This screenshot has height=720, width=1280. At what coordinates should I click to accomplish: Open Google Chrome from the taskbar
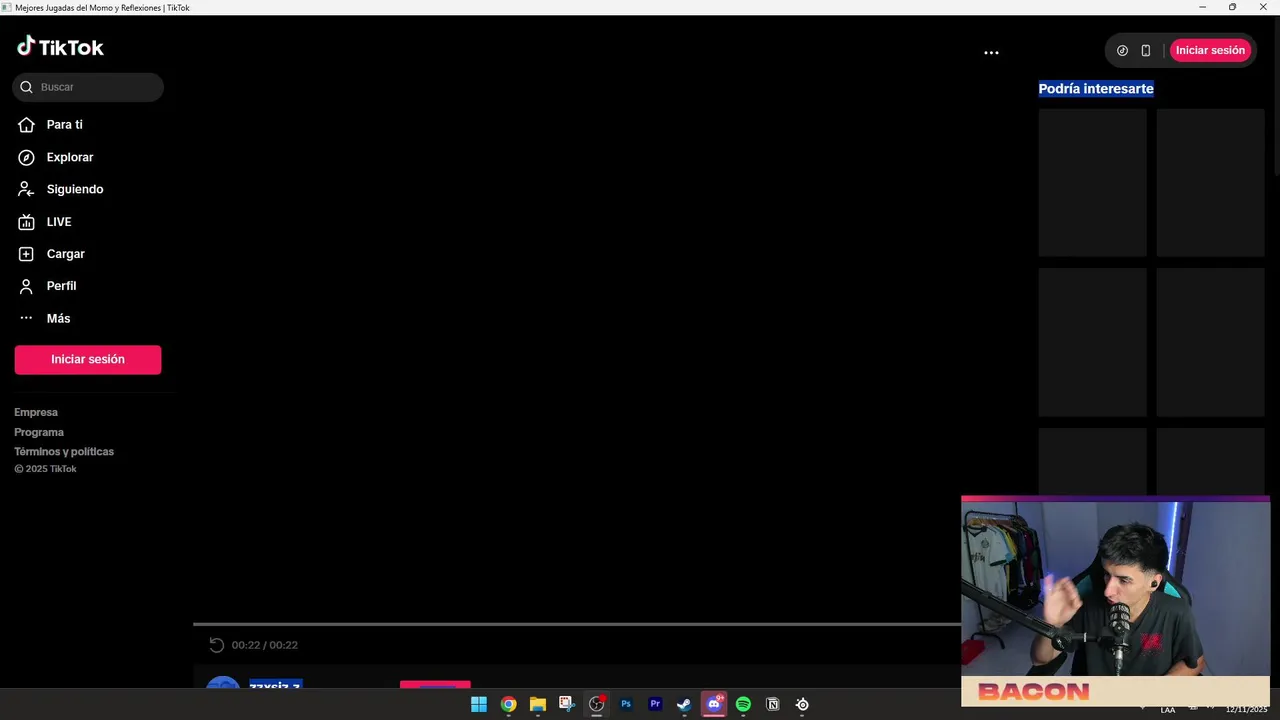pyautogui.click(x=508, y=704)
